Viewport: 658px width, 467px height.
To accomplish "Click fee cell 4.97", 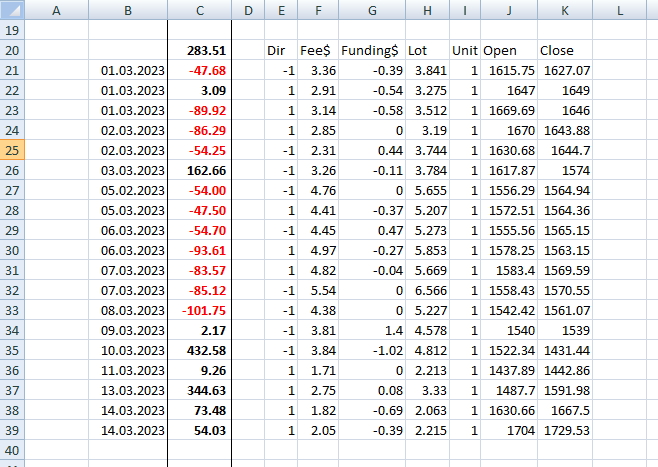I will pyautogui.click(x=318, y=250).
